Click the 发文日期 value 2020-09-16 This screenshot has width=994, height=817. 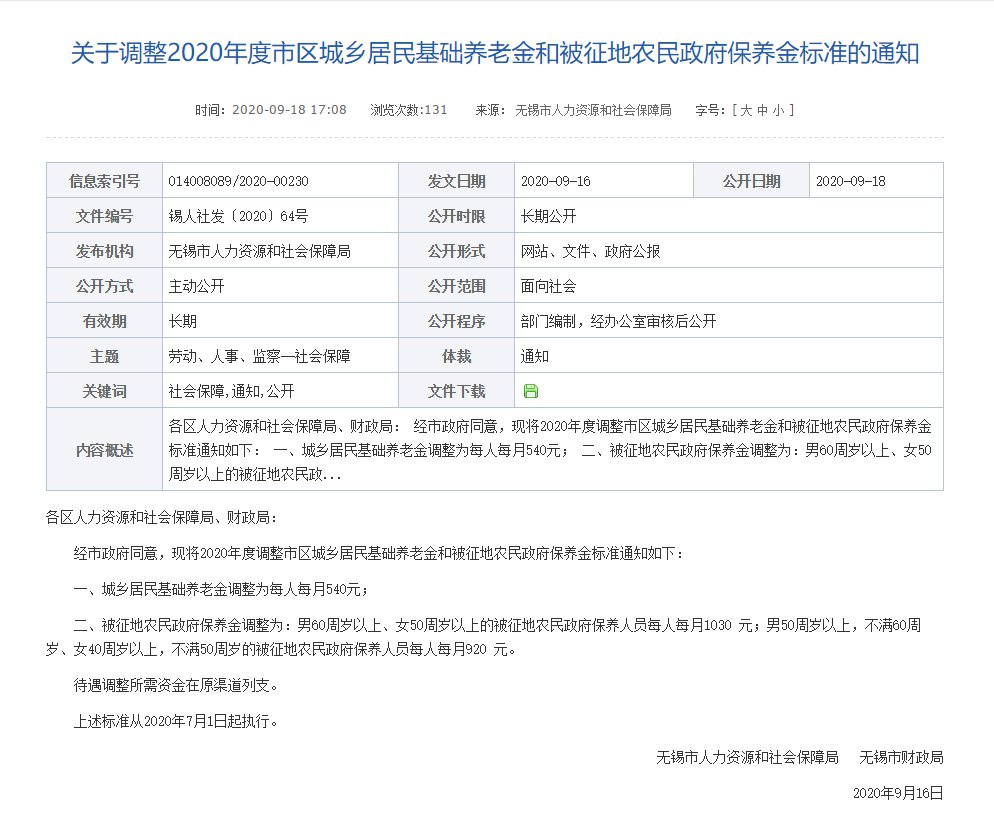(556, 181)
